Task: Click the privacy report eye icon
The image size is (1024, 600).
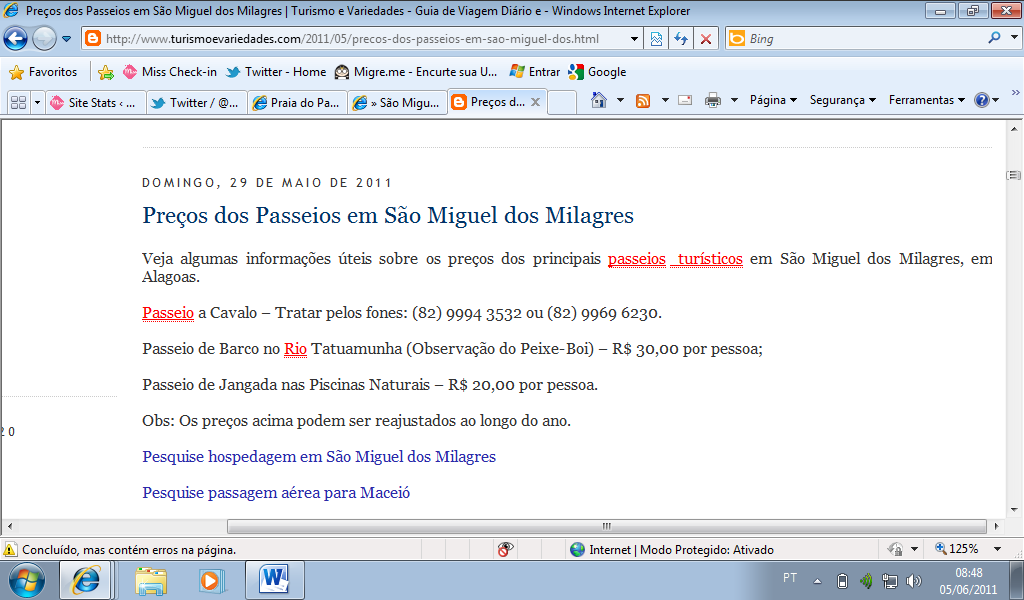Action: tap(506, 549)
